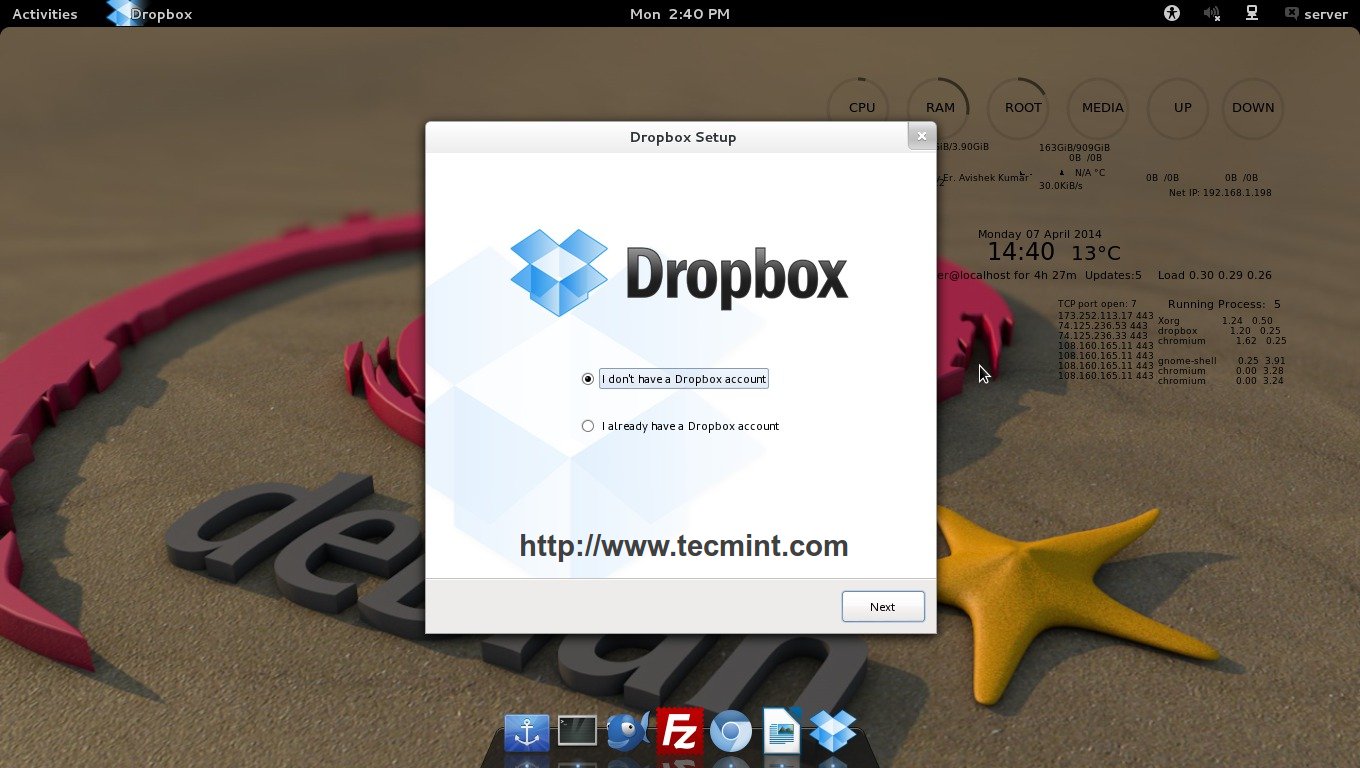
Task: Open the Activities overview
Action: pyautogui.click(x=44, y=13)
